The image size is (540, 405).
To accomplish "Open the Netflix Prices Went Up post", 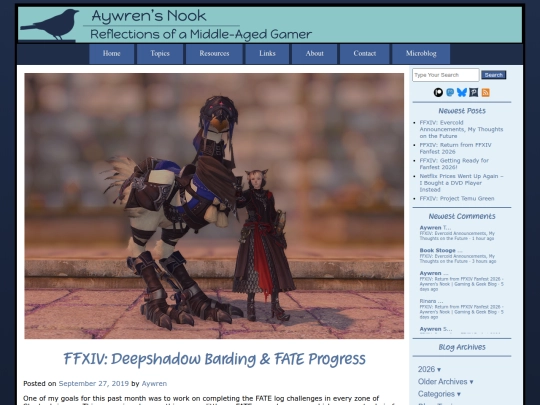I will coord(461,183).
